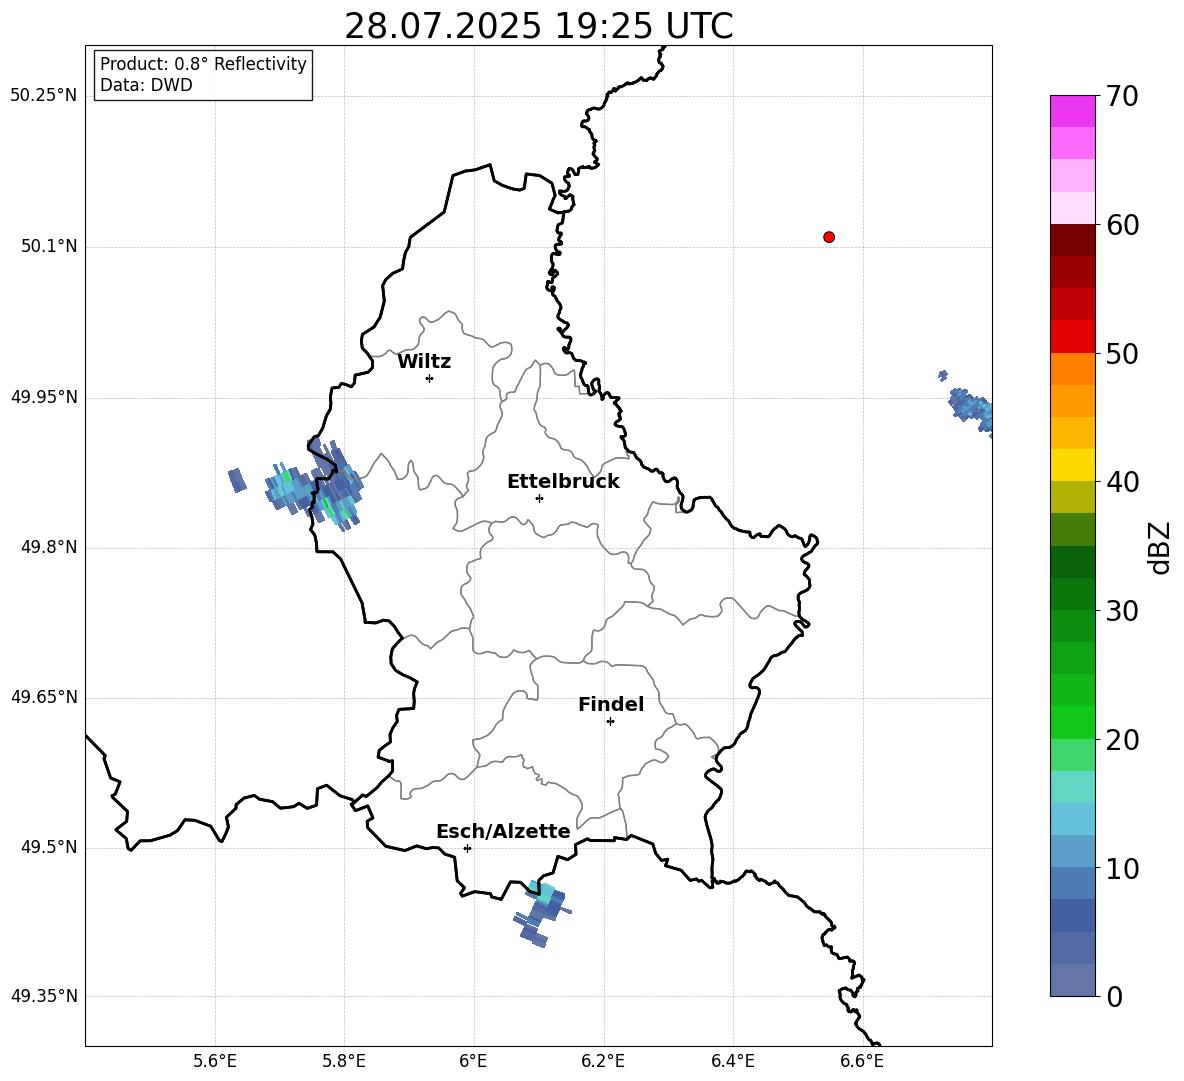Image resolution: width=1184 pixels, height=1081 pixels.
Task: Click the 'Esch/Alzette' city label
Action: coord(503,831)
